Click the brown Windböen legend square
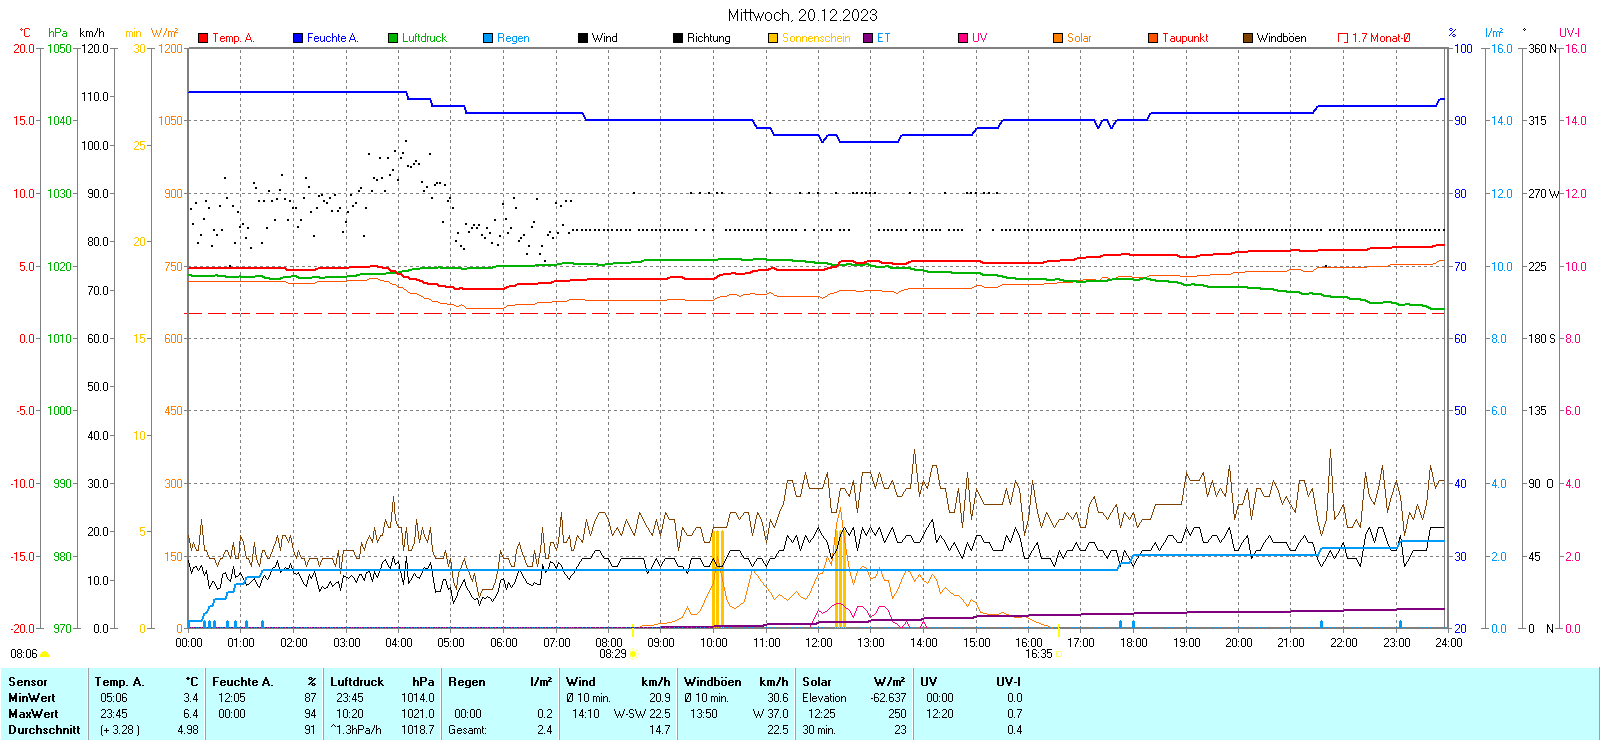Viewport: 1600px width, 740px height. (x=1248, y=38)
